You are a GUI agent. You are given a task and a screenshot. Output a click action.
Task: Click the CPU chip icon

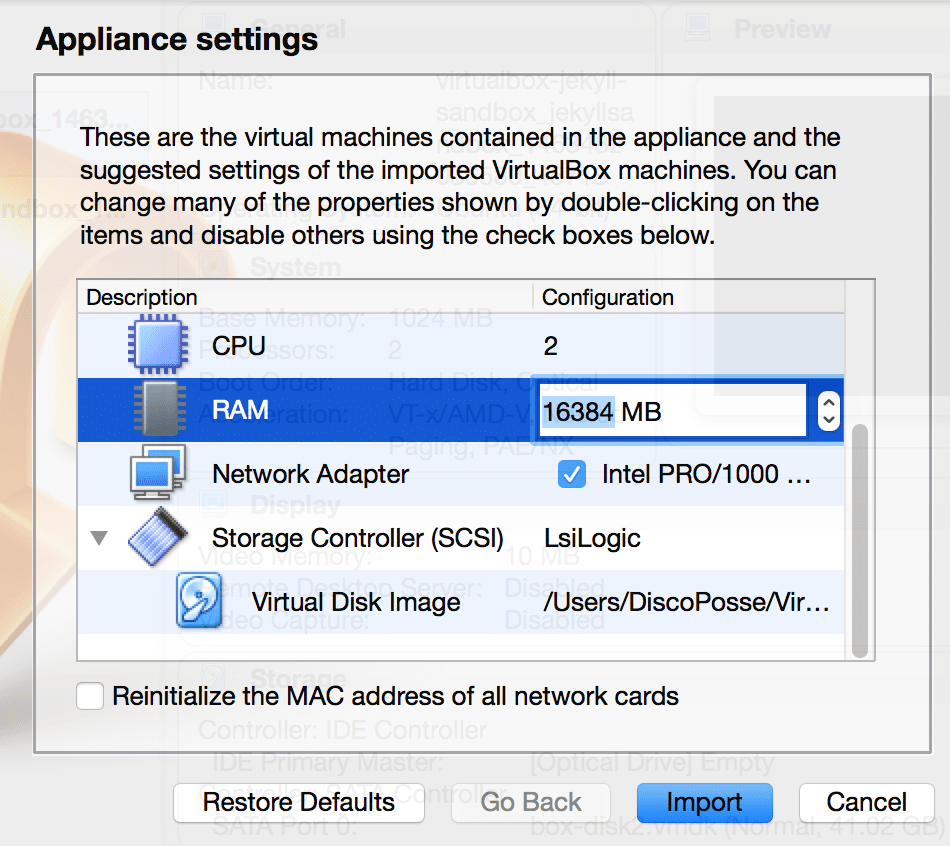pyautogui.click(x=157, y=346)
